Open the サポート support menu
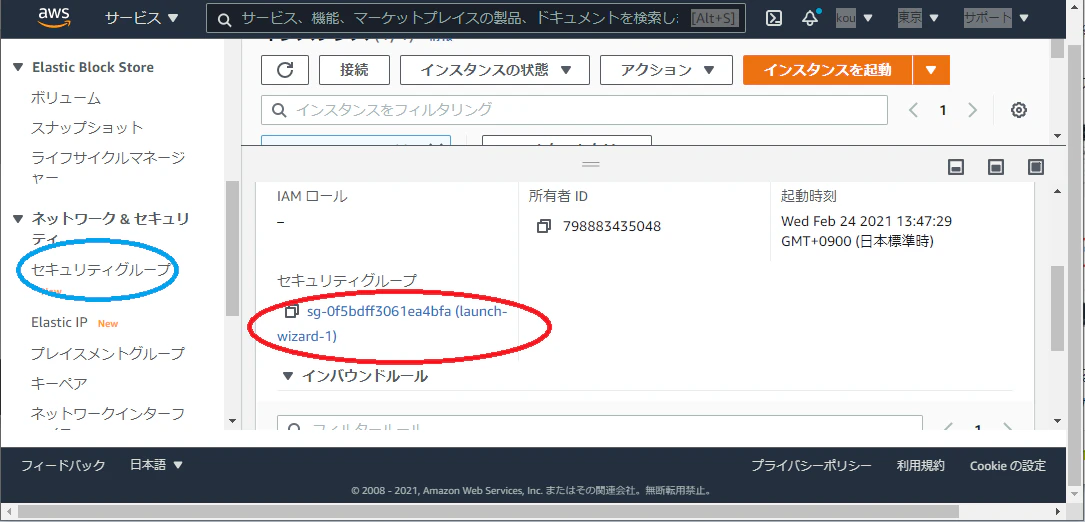Viewport: 1085px width, 522px height. coord(996,18)
